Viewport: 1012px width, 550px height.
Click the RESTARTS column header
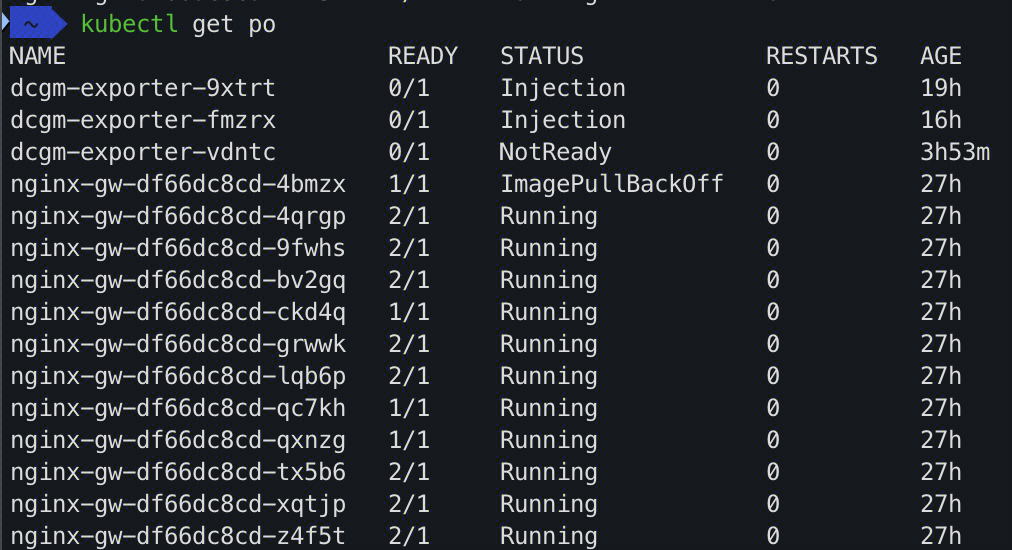(822, 56)
